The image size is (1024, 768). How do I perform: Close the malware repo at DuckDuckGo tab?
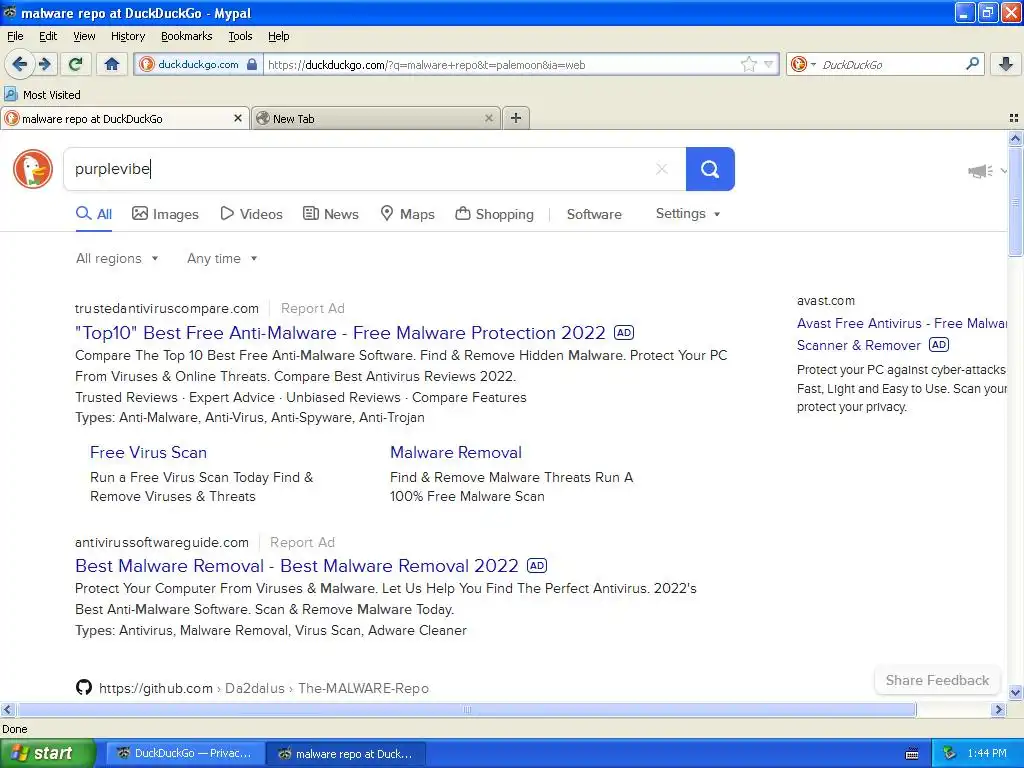(238, 118)
